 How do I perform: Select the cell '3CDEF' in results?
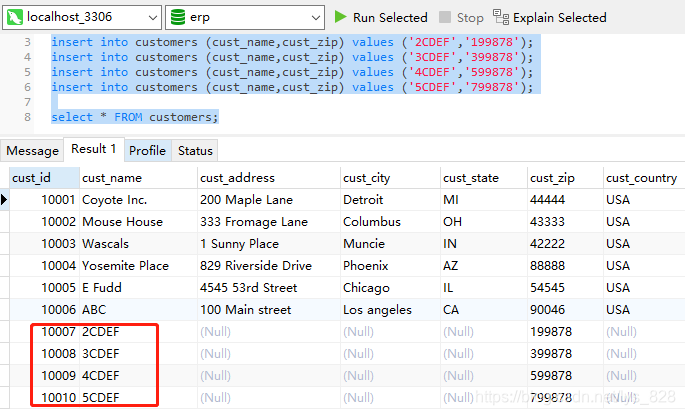[138, 353]
